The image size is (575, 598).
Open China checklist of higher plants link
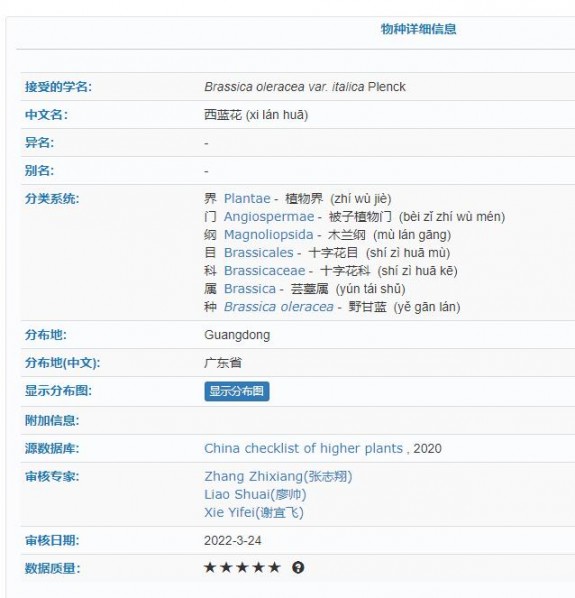[304, 448]
